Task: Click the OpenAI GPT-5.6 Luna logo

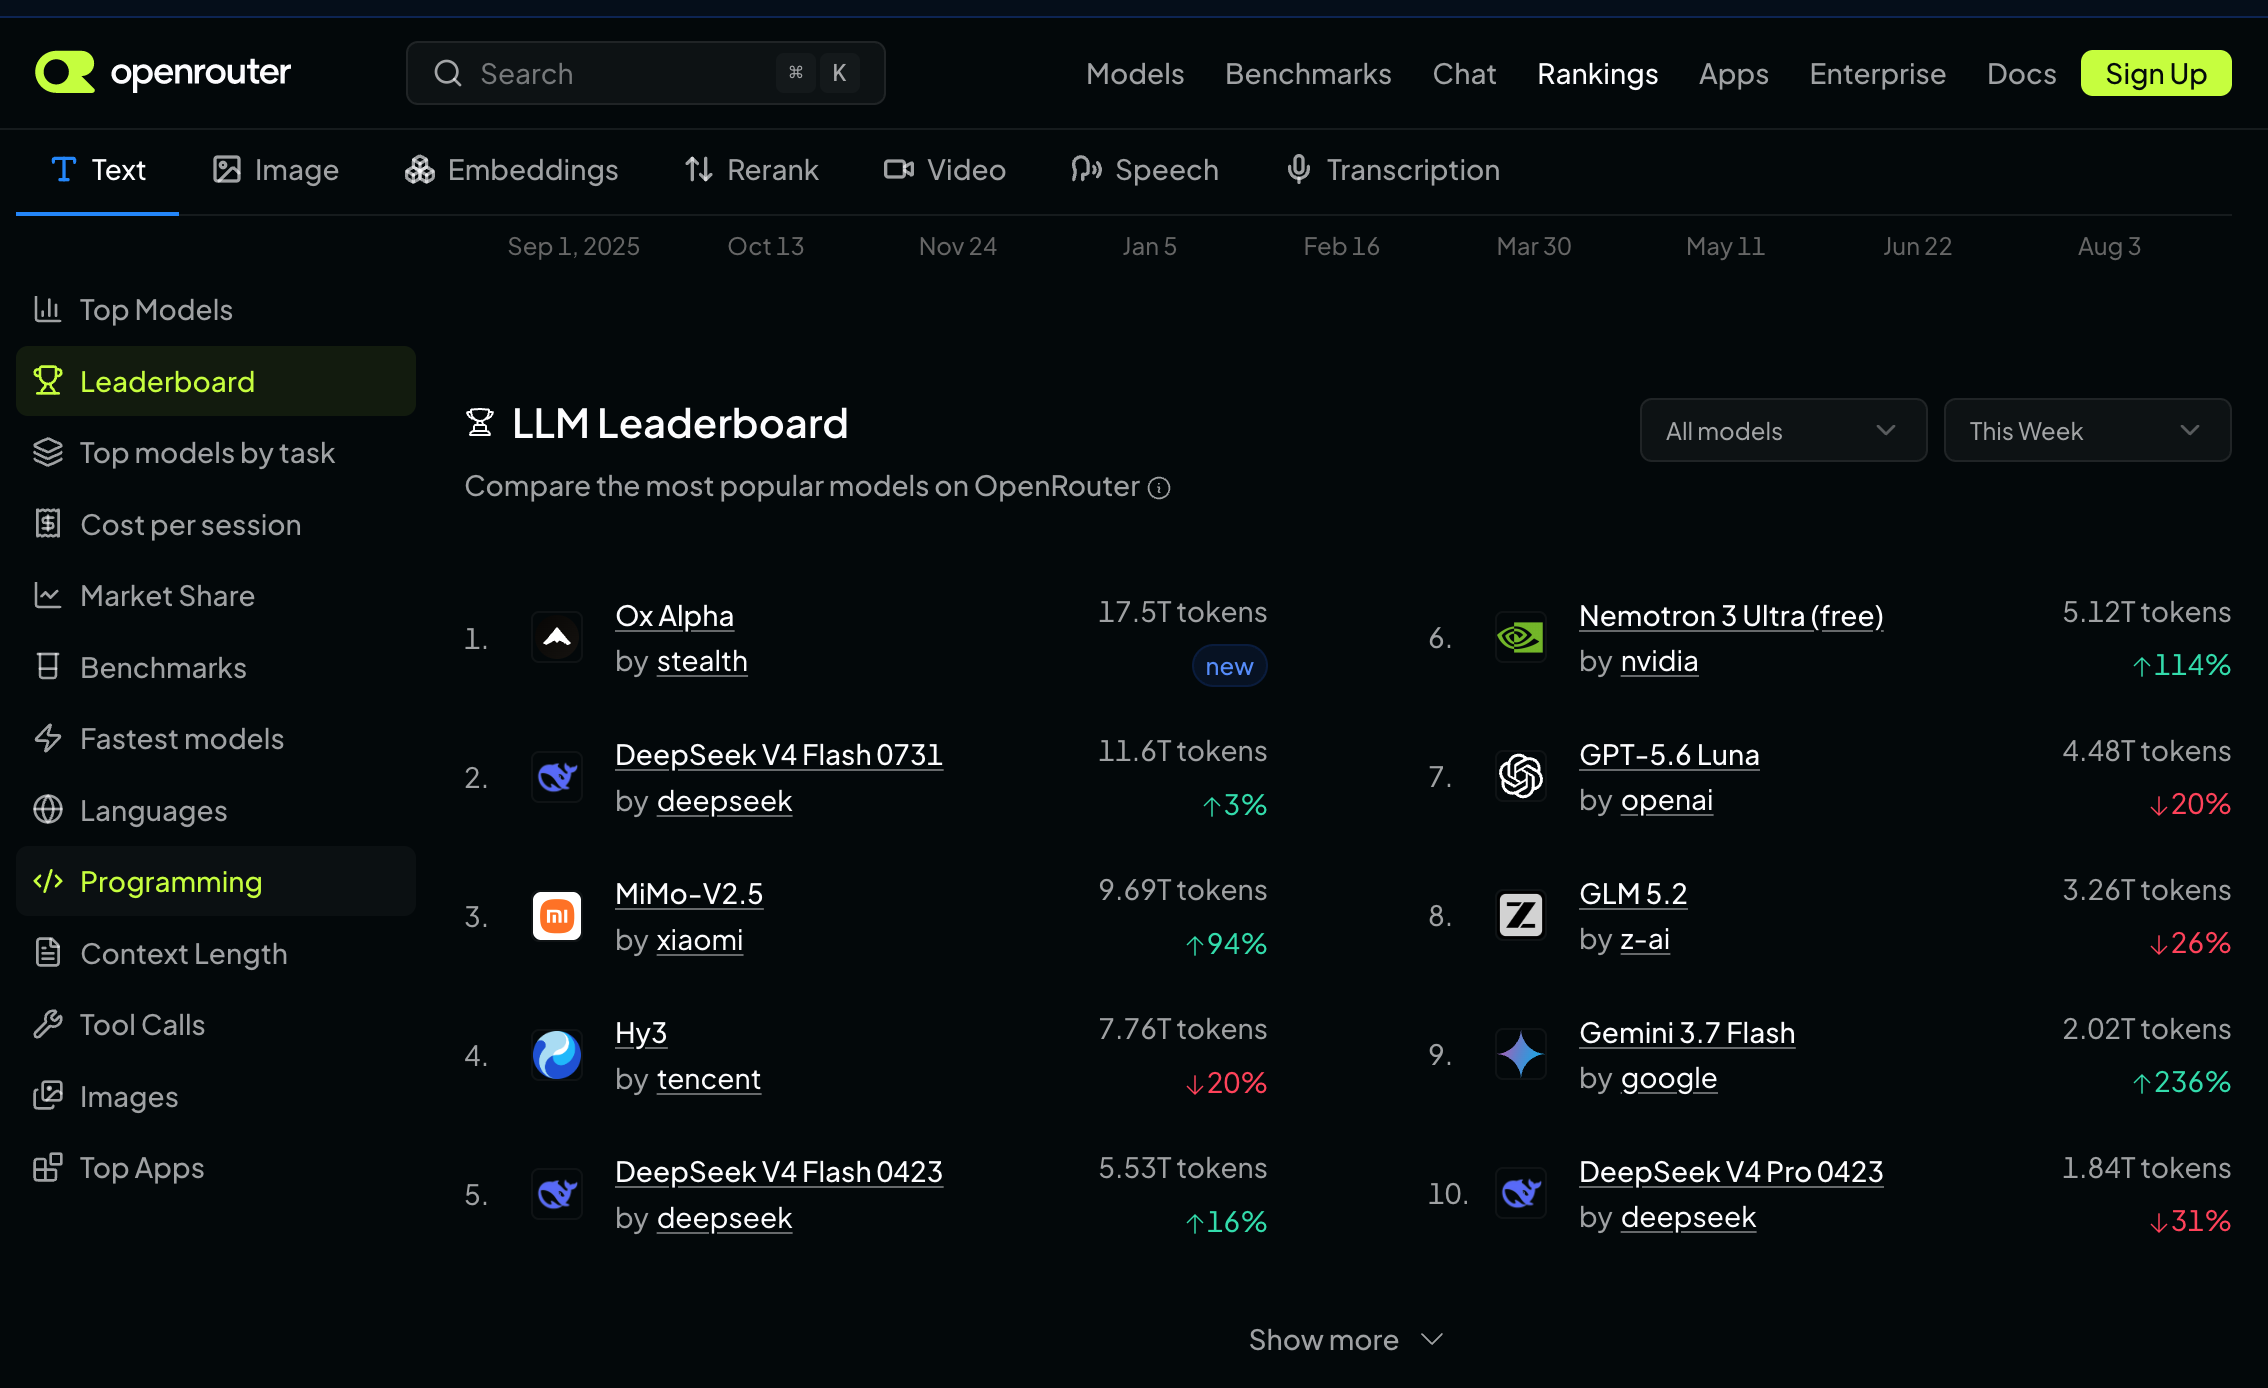Action: 1521,776
